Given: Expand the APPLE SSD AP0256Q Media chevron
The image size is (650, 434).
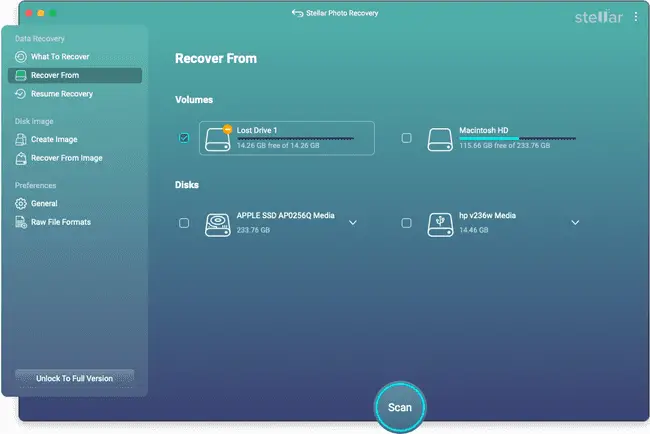Looking at the screenshot, I should pyautogui.click(x=353, y=223).
